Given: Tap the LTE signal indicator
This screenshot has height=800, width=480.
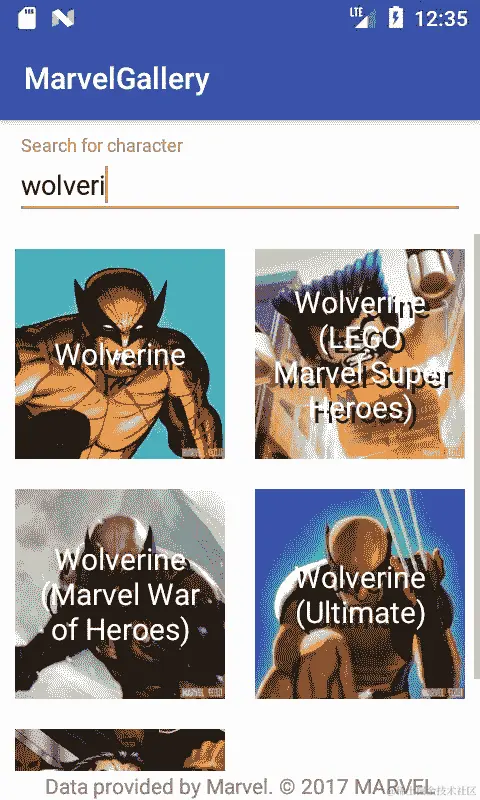Looking at the screenshot, I should click(363, 17).
